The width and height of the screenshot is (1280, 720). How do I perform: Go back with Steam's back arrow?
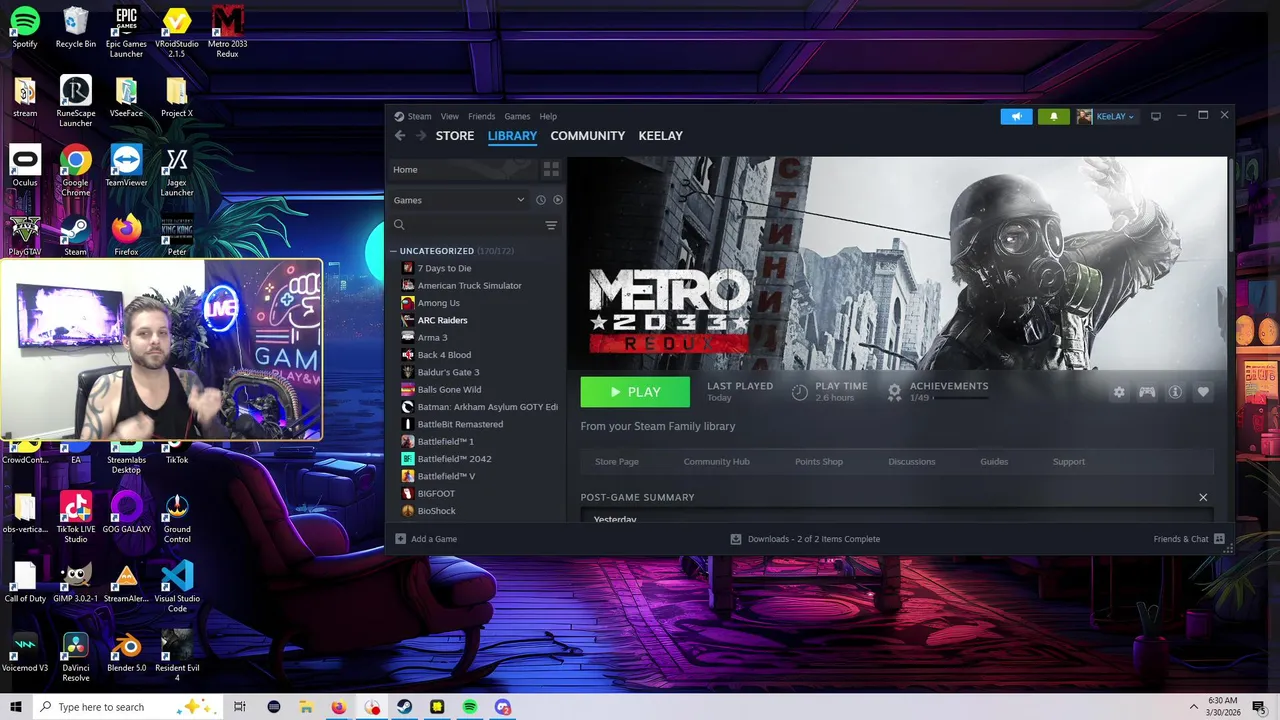[400, 136]
